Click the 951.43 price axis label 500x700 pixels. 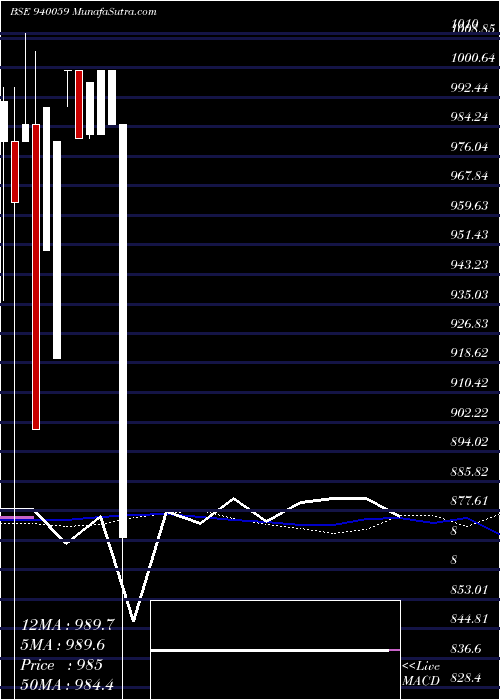pos(470,235)
